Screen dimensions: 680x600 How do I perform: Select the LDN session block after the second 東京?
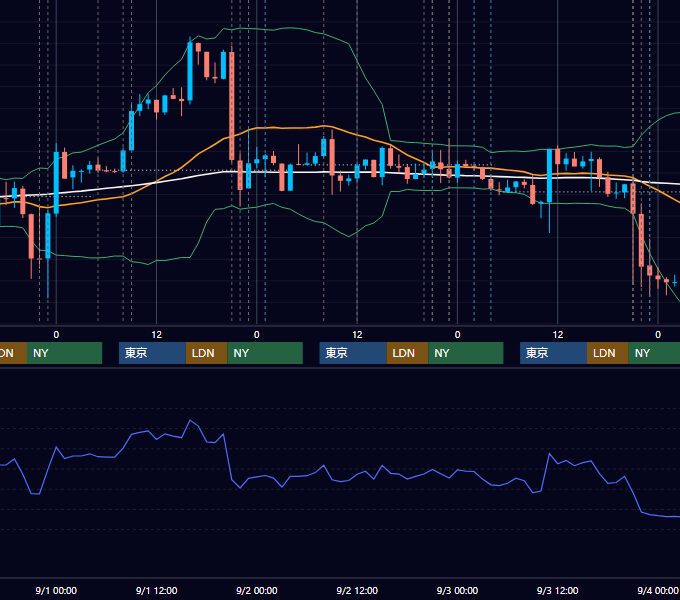click(407, 353)
